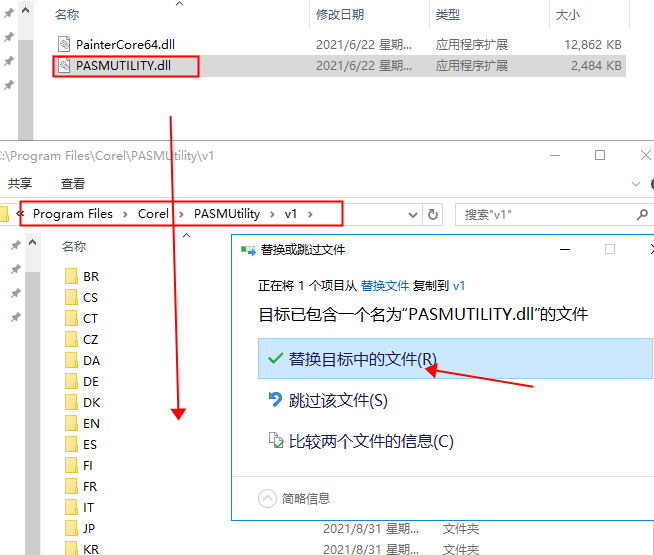Expand chevron after Program Files breadcrumb
Image resolution: width=654 pixels, height=555 pixels.
tap(125, 214)
